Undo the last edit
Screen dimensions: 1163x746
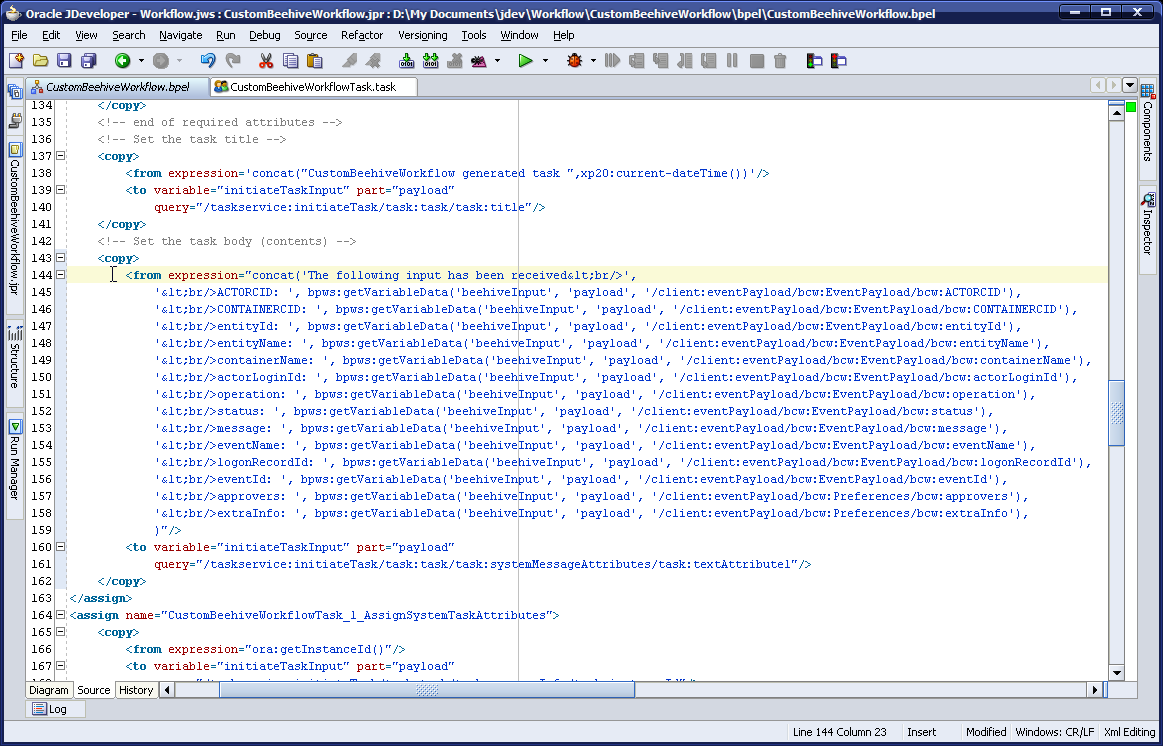[209, 60]
